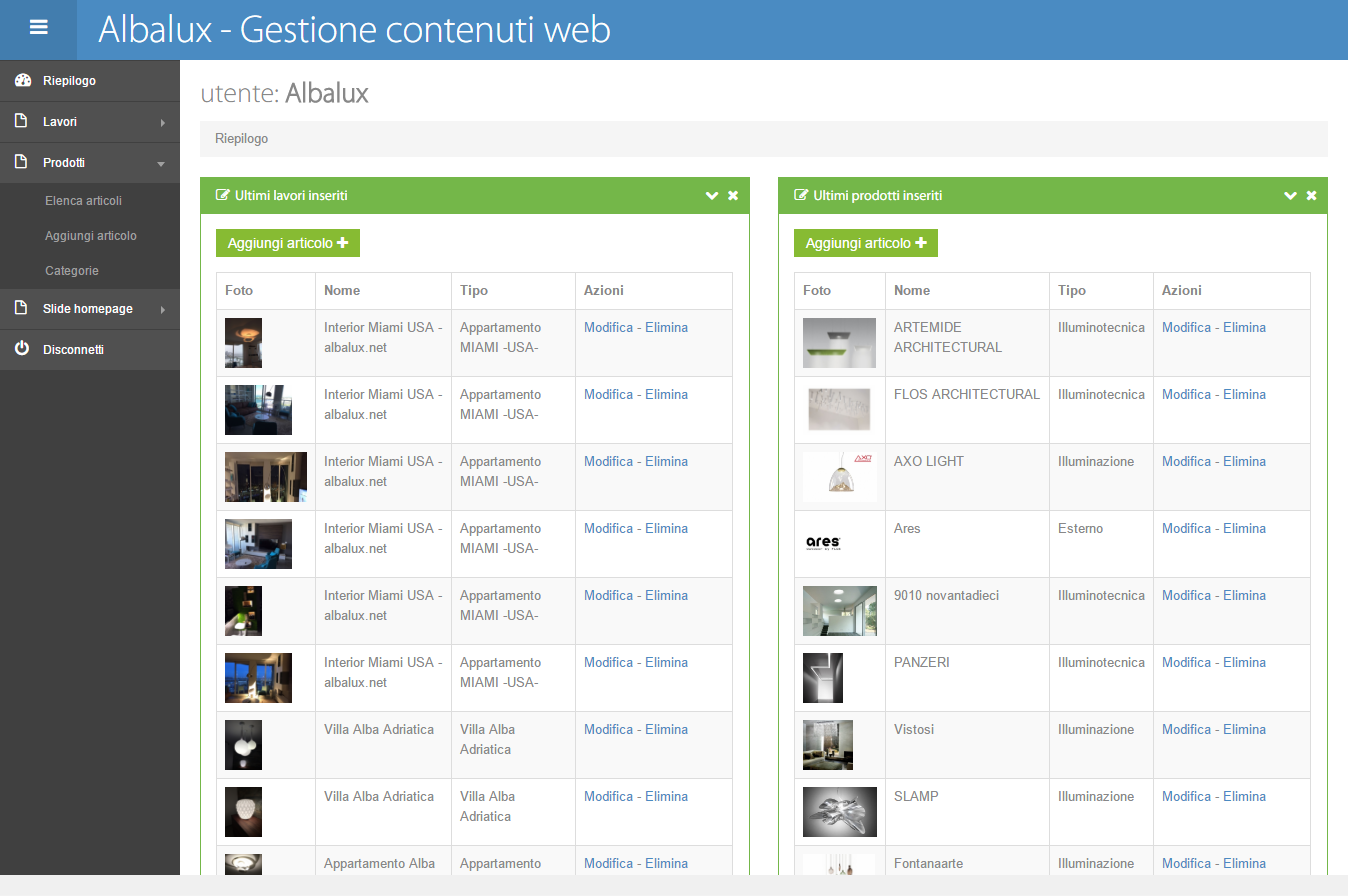1348x896 pixels.
Task: Close the Ultimi prodotti inseriti panel
Action: click(1311, 196)
